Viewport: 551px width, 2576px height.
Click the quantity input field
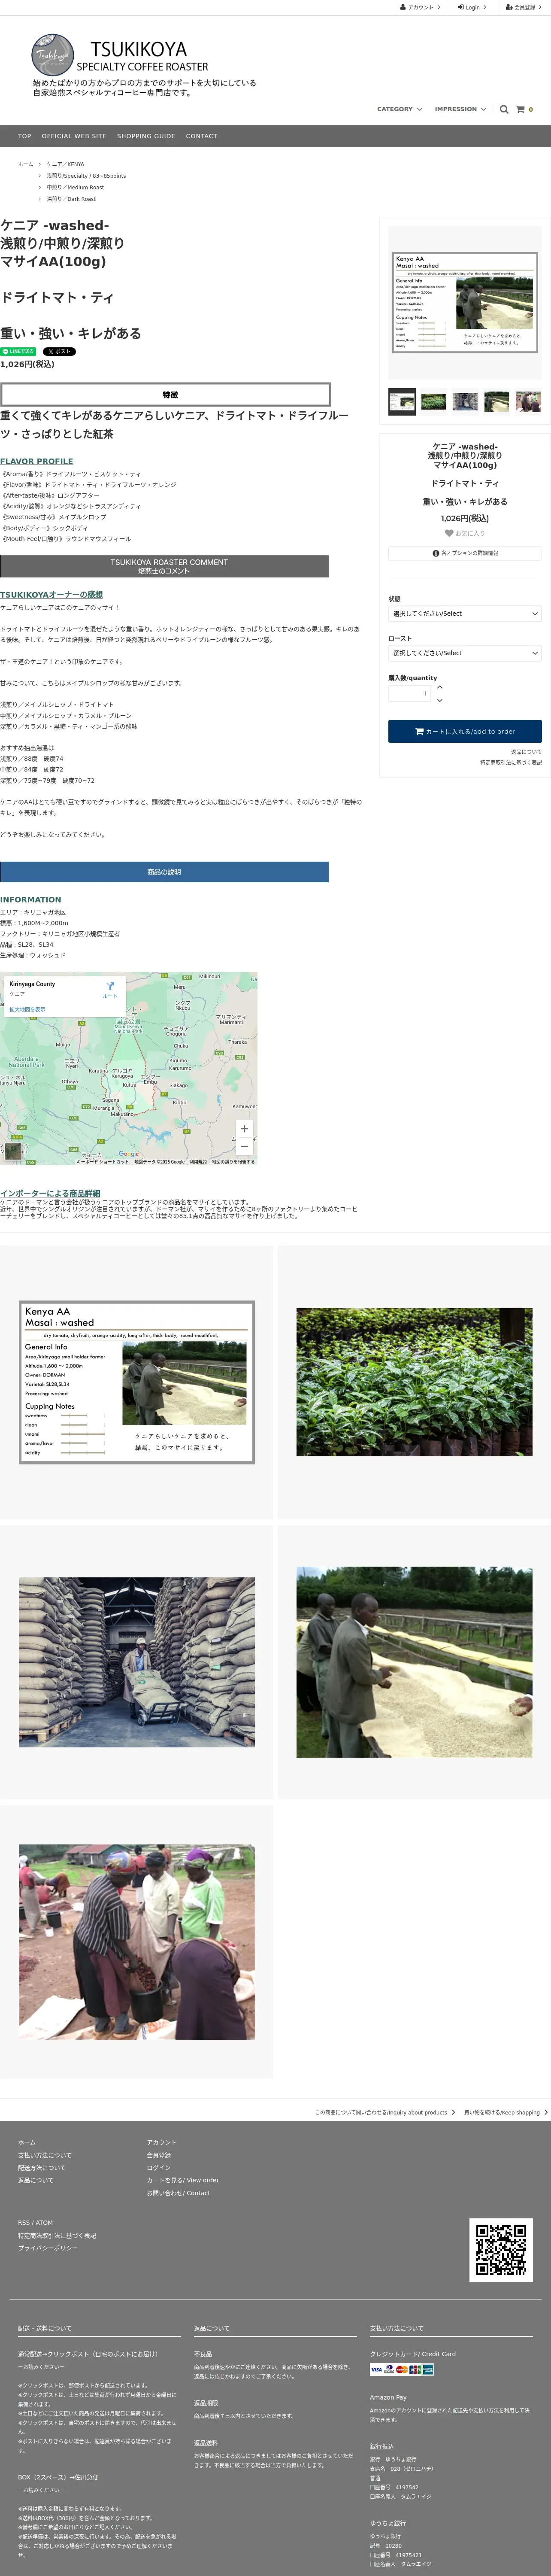pos(409,693)
